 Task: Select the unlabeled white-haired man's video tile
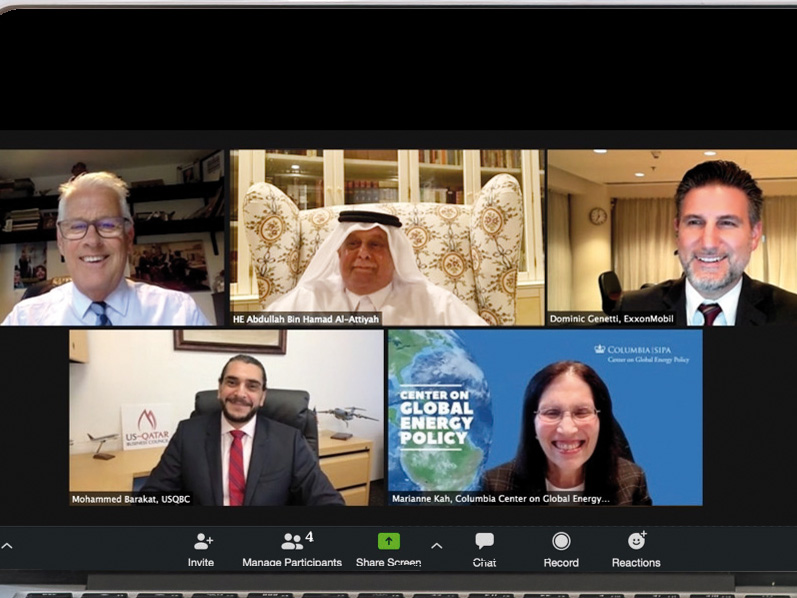click(112, 237)
